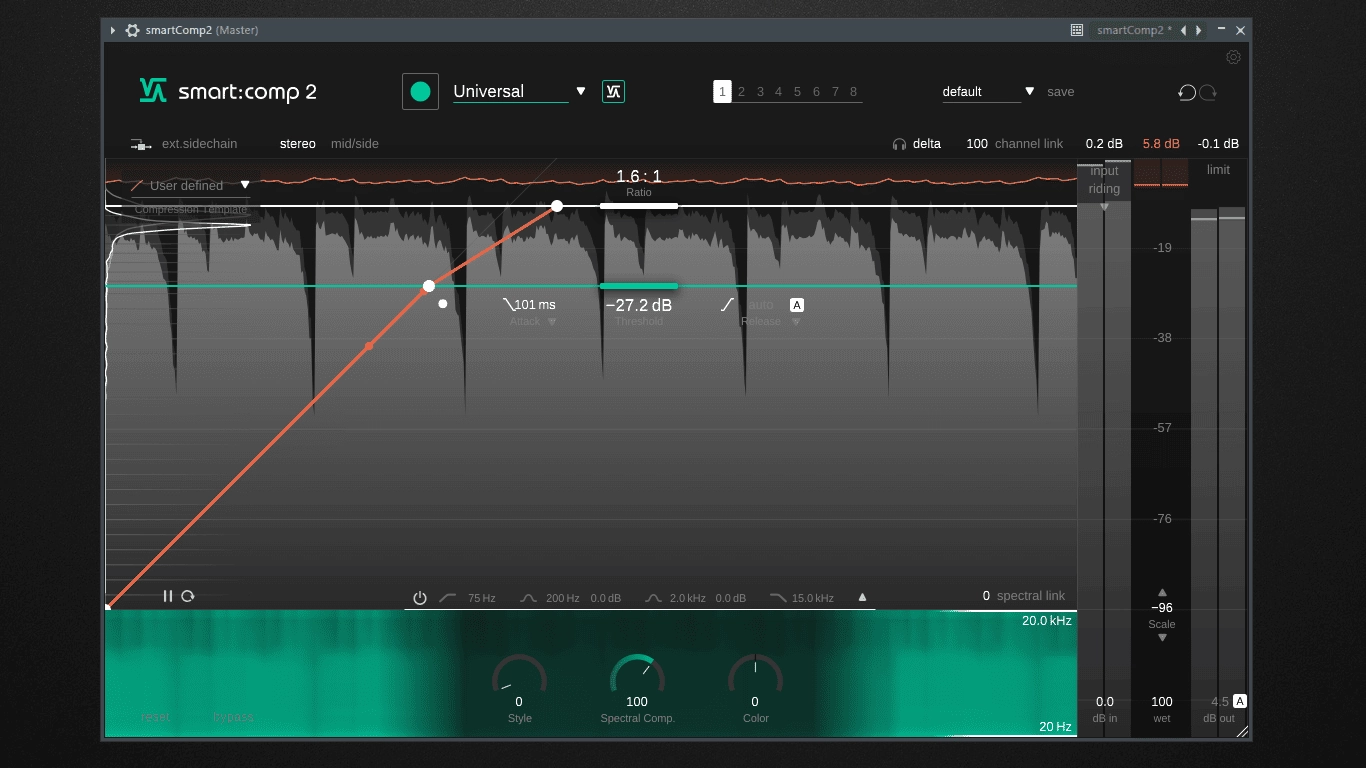The image size is (1366, 768).
Task: Open the plugin settings gear
Action: click(x=1233, y=57)
